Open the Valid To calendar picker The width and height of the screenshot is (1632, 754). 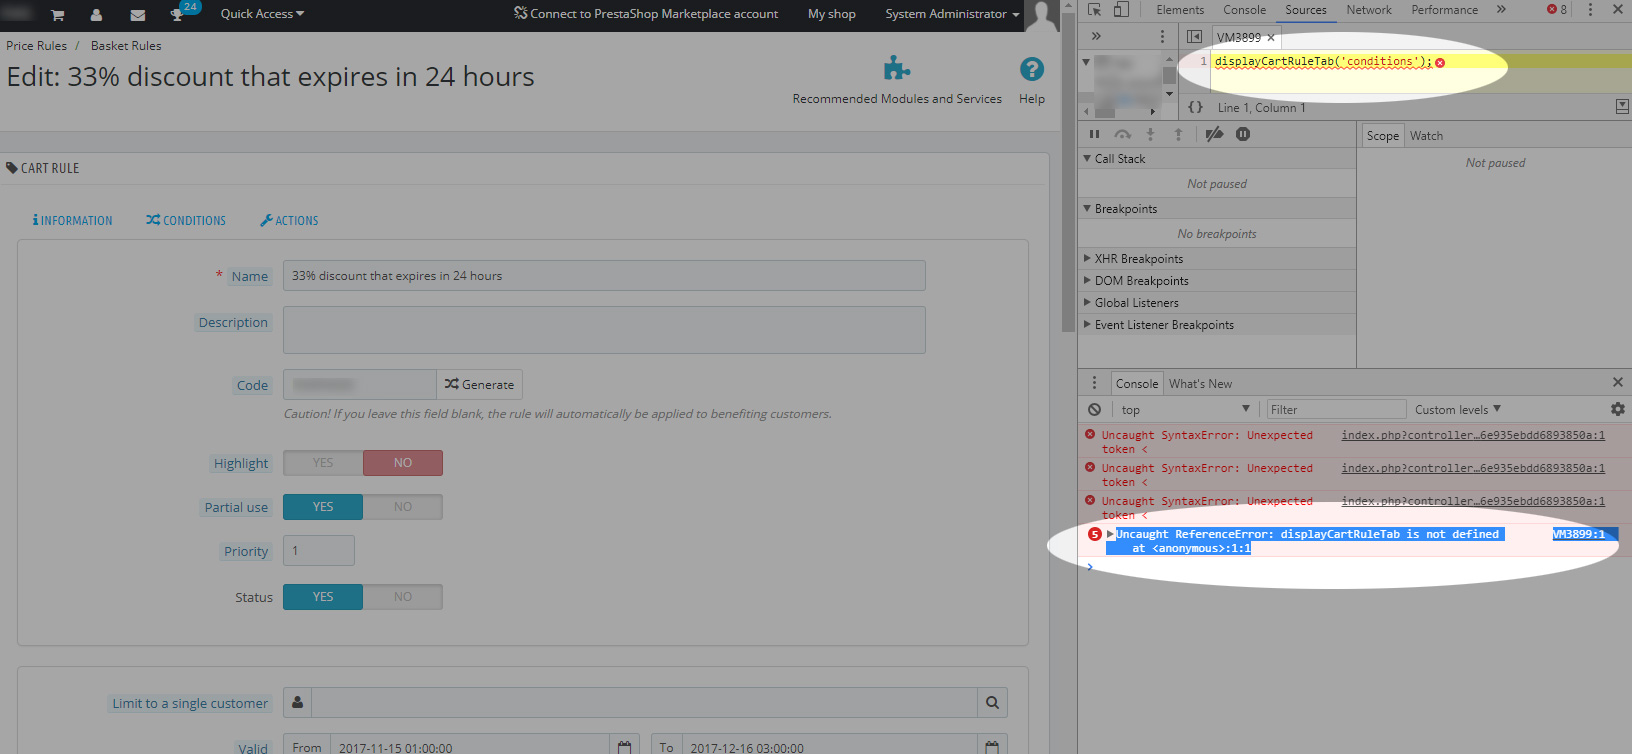pyautogui.click(x=992, y=747)
